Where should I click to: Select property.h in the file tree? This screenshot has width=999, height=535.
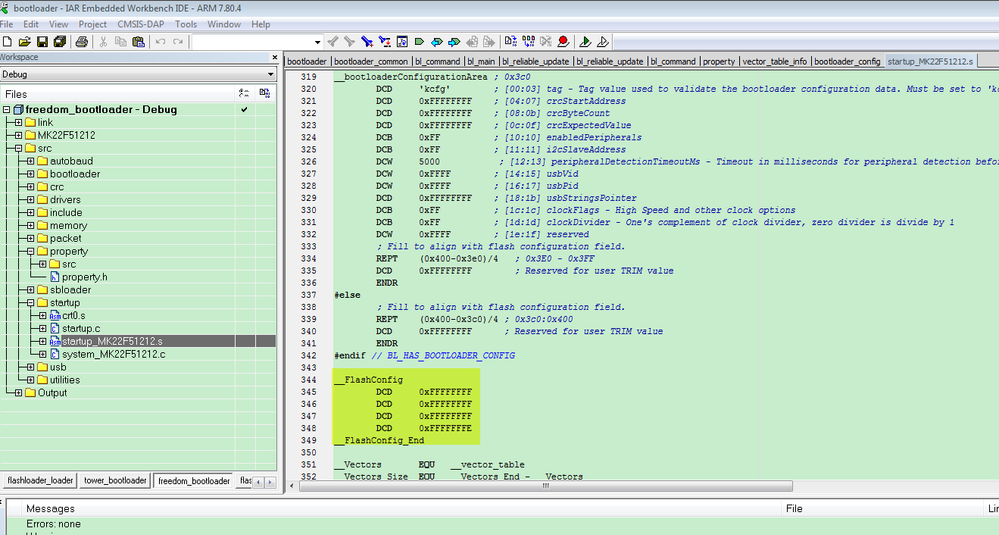(x=84, y=277)
